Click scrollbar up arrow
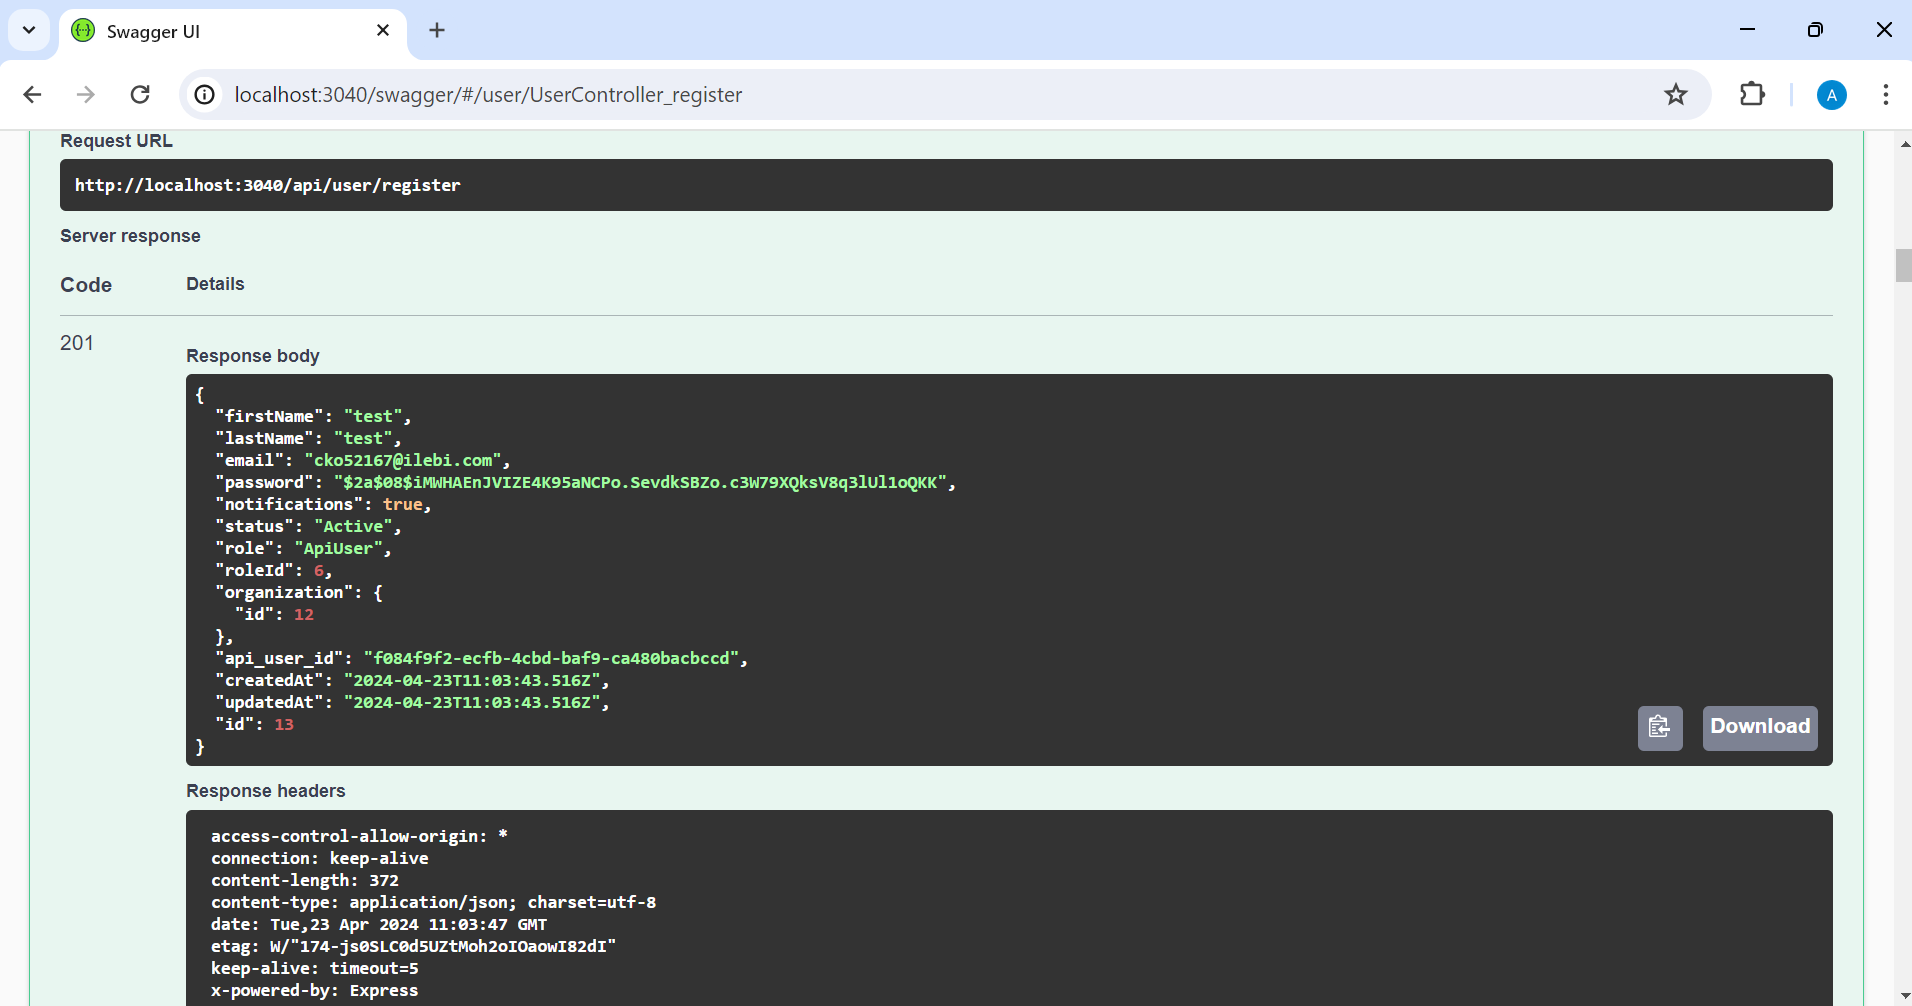The image size is (1912, 1006). 1903,144
